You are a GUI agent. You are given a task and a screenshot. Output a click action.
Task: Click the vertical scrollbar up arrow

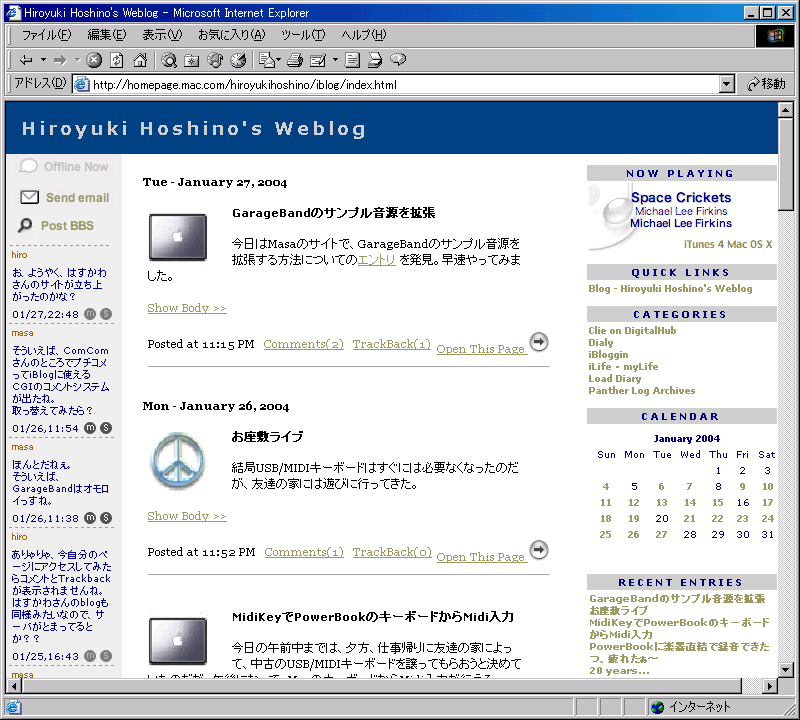tap(786, 109)
